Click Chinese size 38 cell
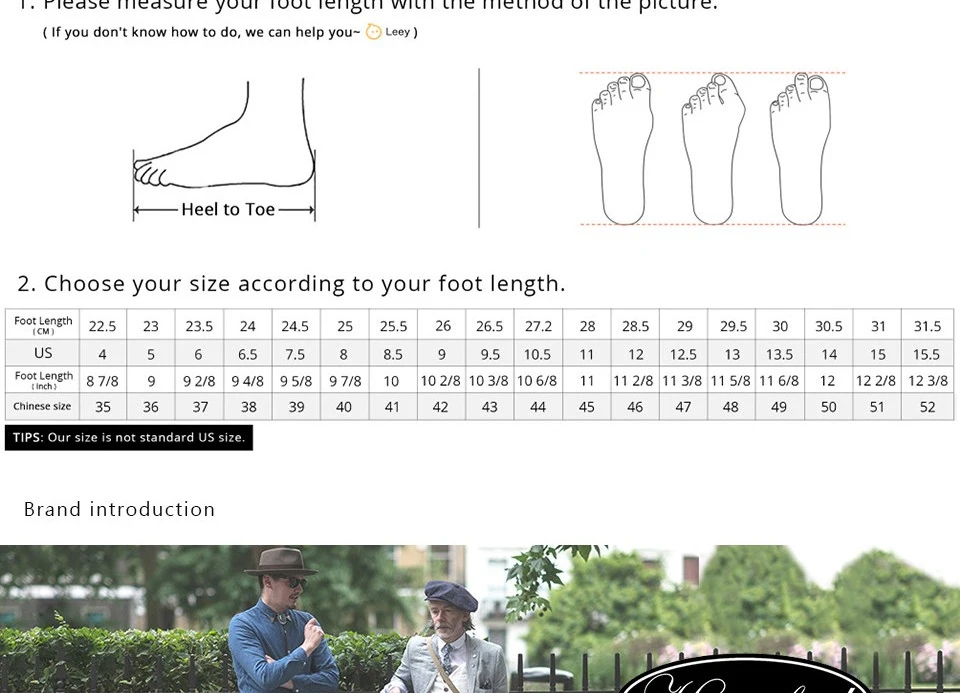Image resolution: width=960 pixels, height=693 pixels. click(x=248, y=407)
